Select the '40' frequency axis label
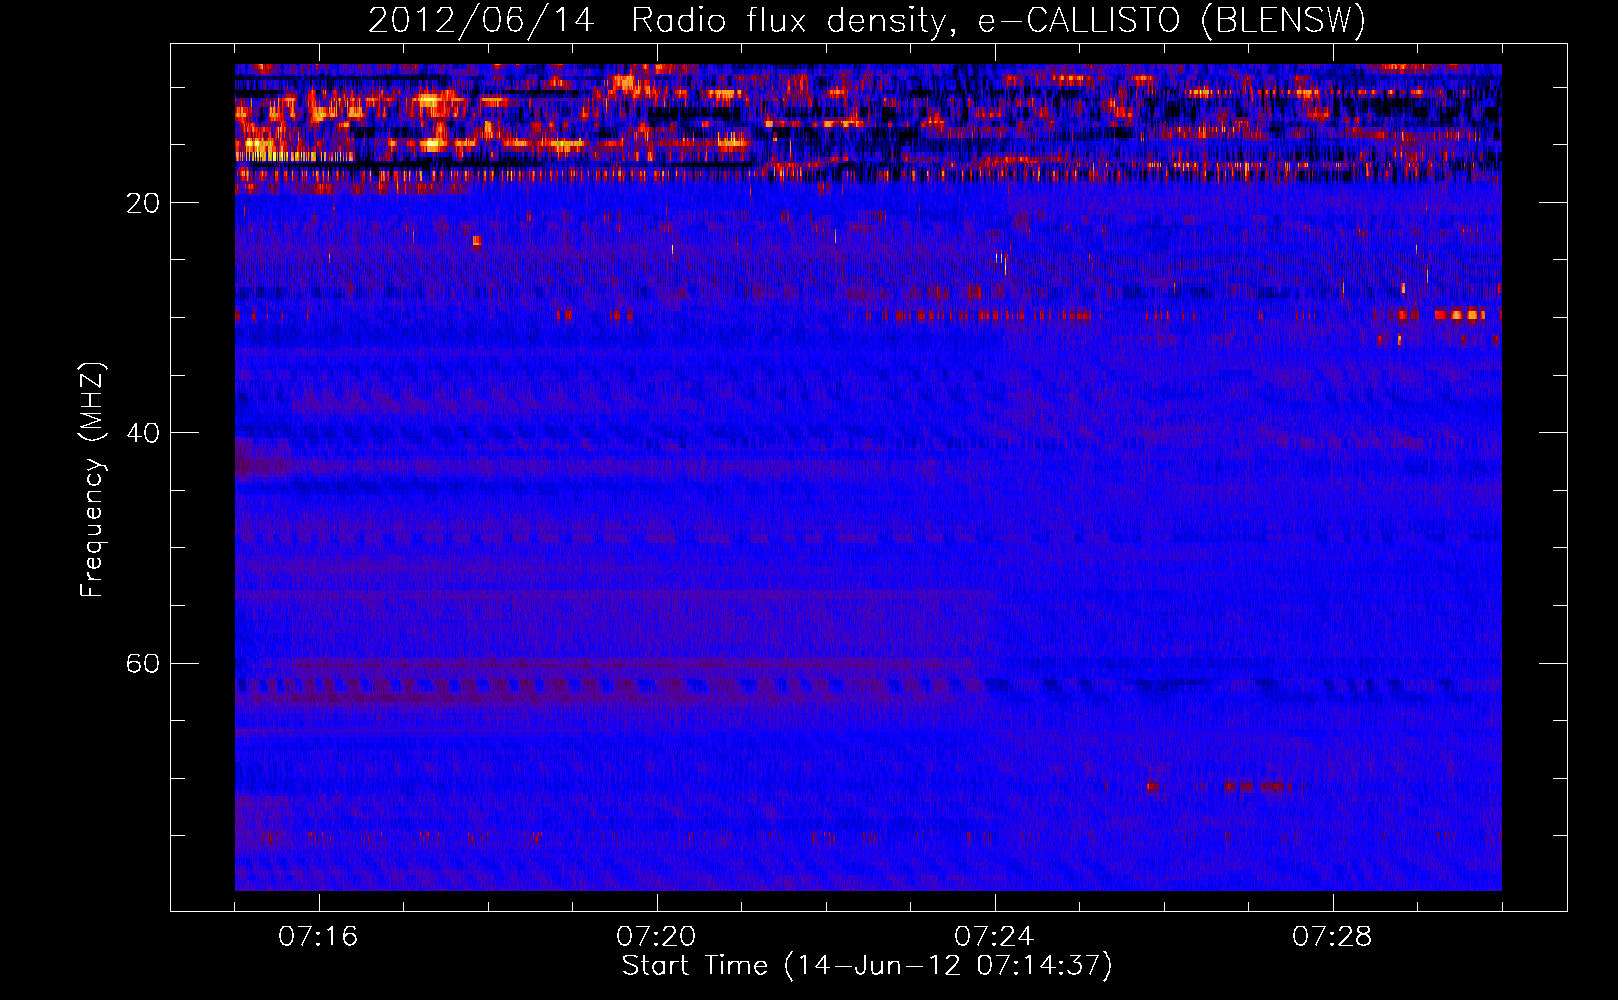This screenshot has width=1618, height=1000. (142, 433)
